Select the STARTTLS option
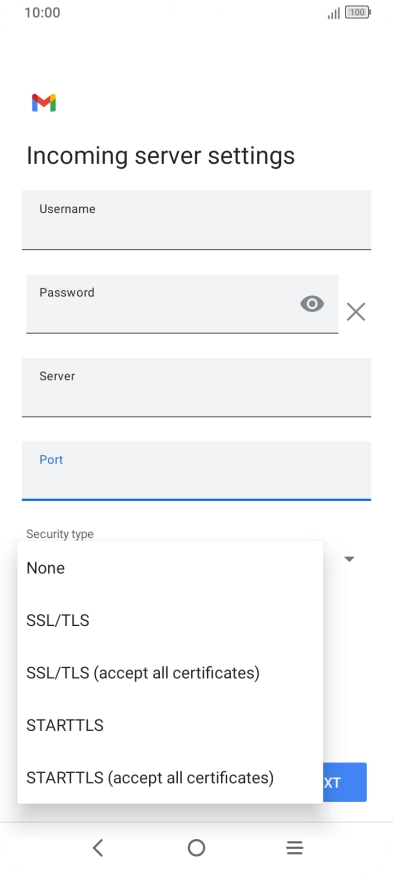393x874 pixels. tap(170, 725)
